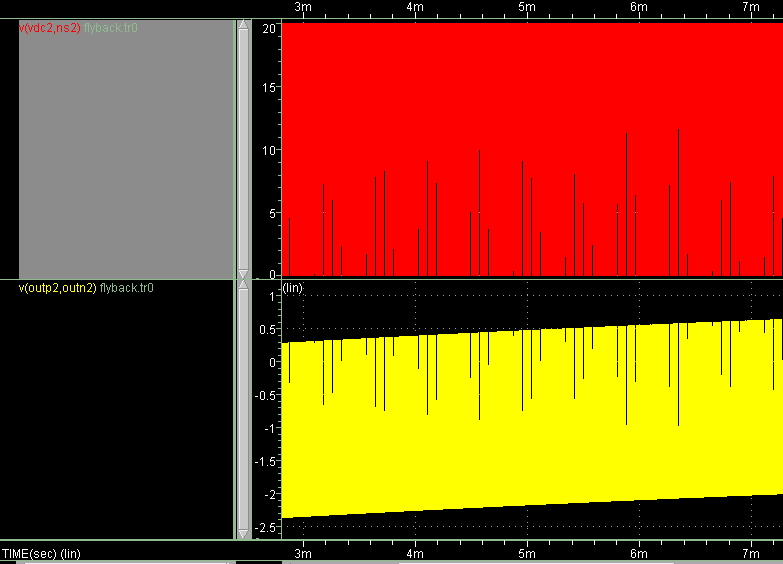The height and width of the screenshot is (564, 783).
Task: Click the 3m tick on the bottom time axis
Action: tap(303, 554)
